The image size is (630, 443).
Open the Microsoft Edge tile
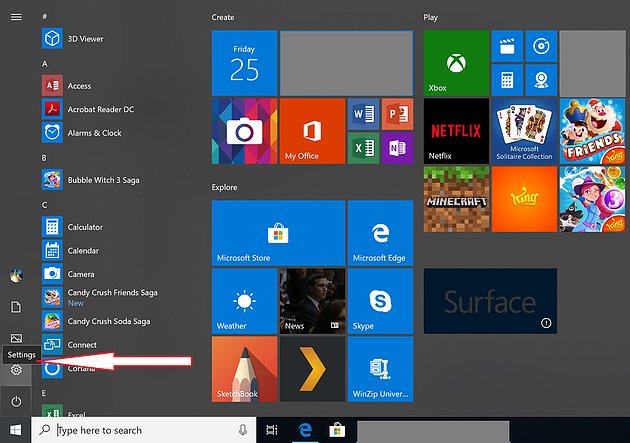[380, 233]
